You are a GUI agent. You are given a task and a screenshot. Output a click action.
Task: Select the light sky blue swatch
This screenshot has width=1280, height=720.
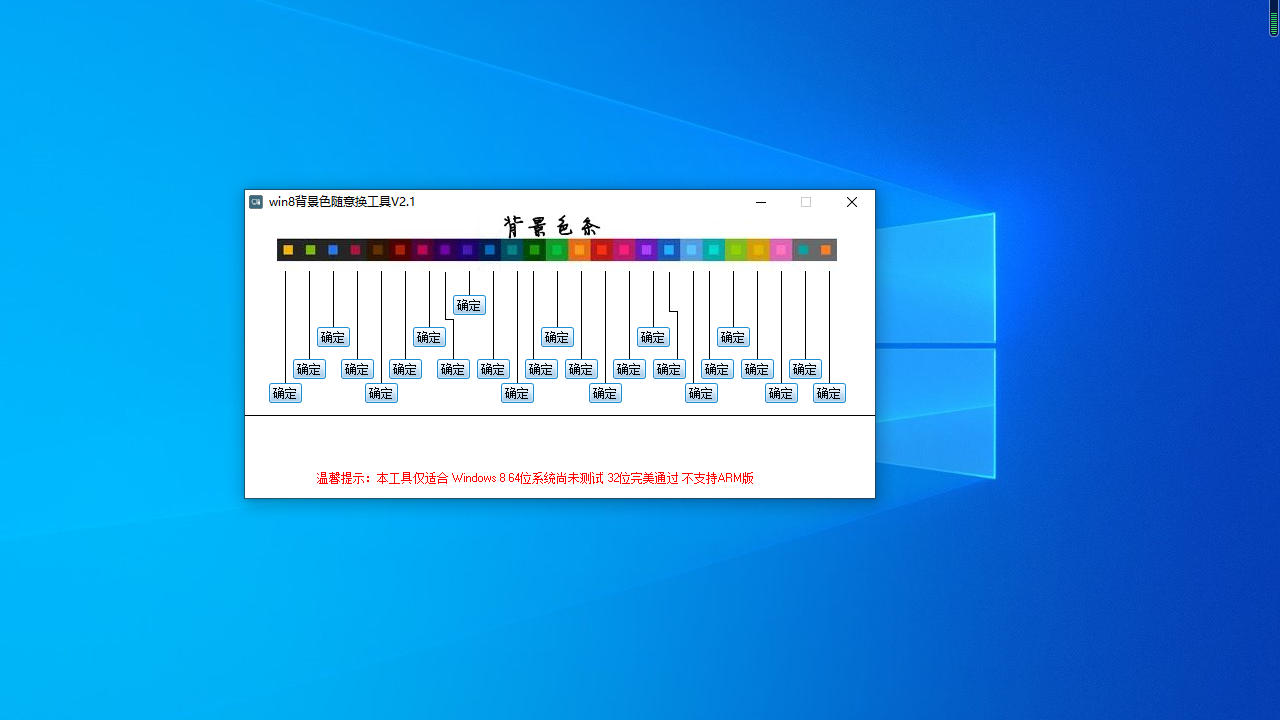point(691,250)
